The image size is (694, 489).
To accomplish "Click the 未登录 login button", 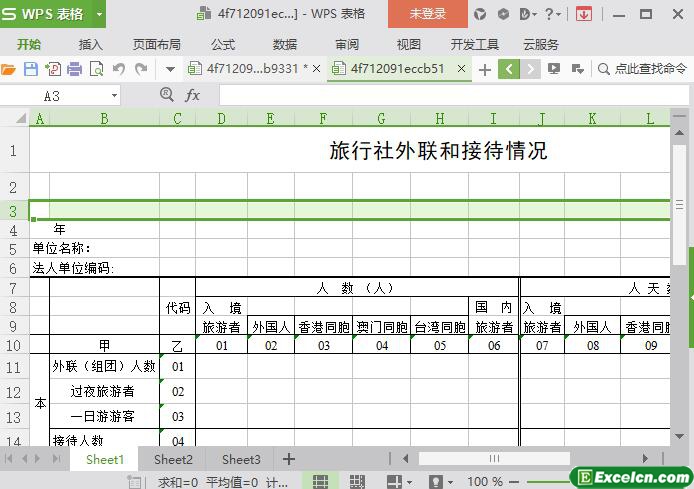I will click(x=427, y=14).
